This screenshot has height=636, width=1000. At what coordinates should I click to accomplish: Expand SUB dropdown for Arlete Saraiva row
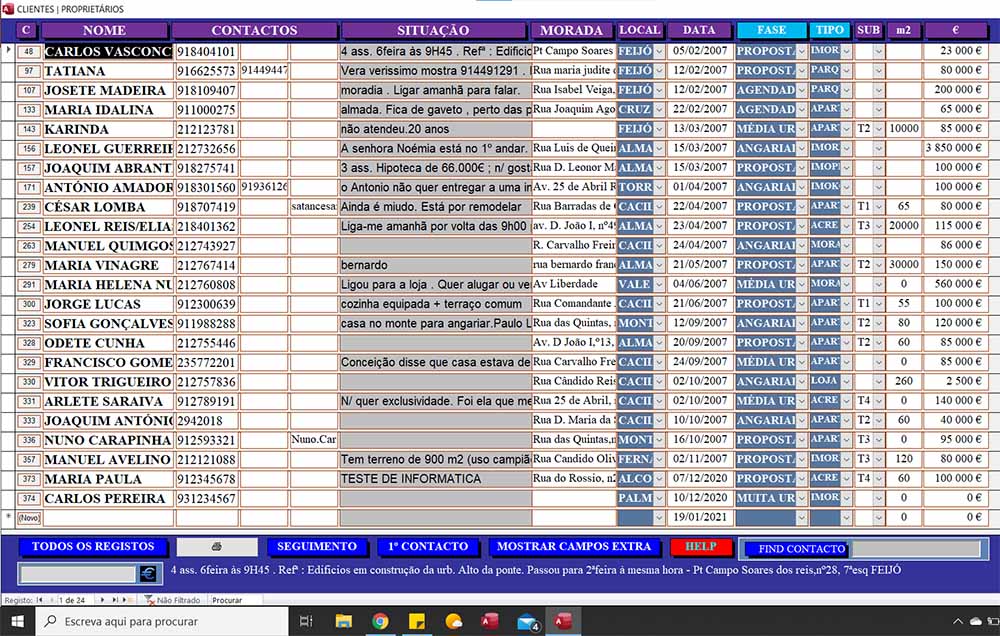[879, 401]
